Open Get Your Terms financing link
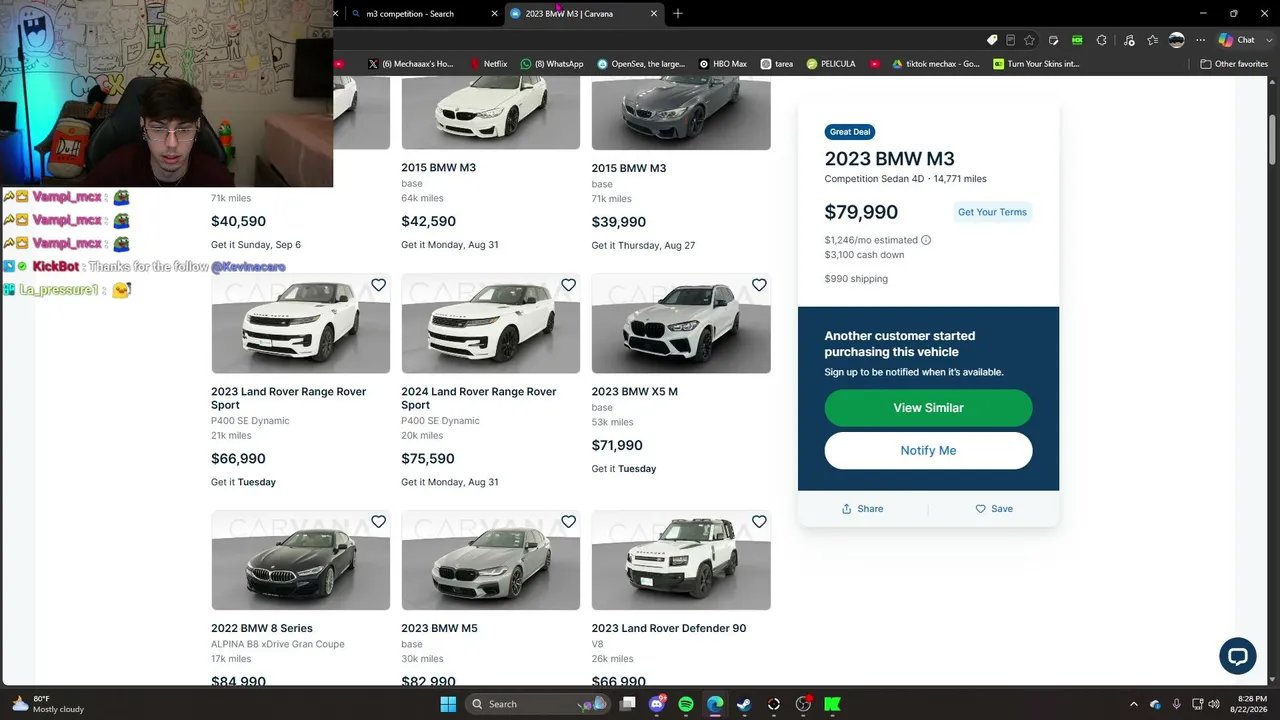This screenshot has height=720, width=1280. [992, 212]
